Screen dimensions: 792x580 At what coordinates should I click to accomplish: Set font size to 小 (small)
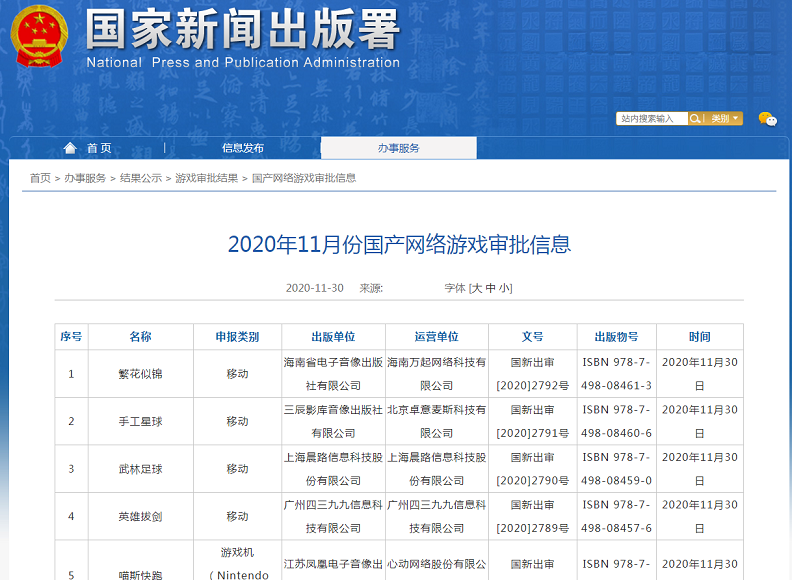[505, 288]
